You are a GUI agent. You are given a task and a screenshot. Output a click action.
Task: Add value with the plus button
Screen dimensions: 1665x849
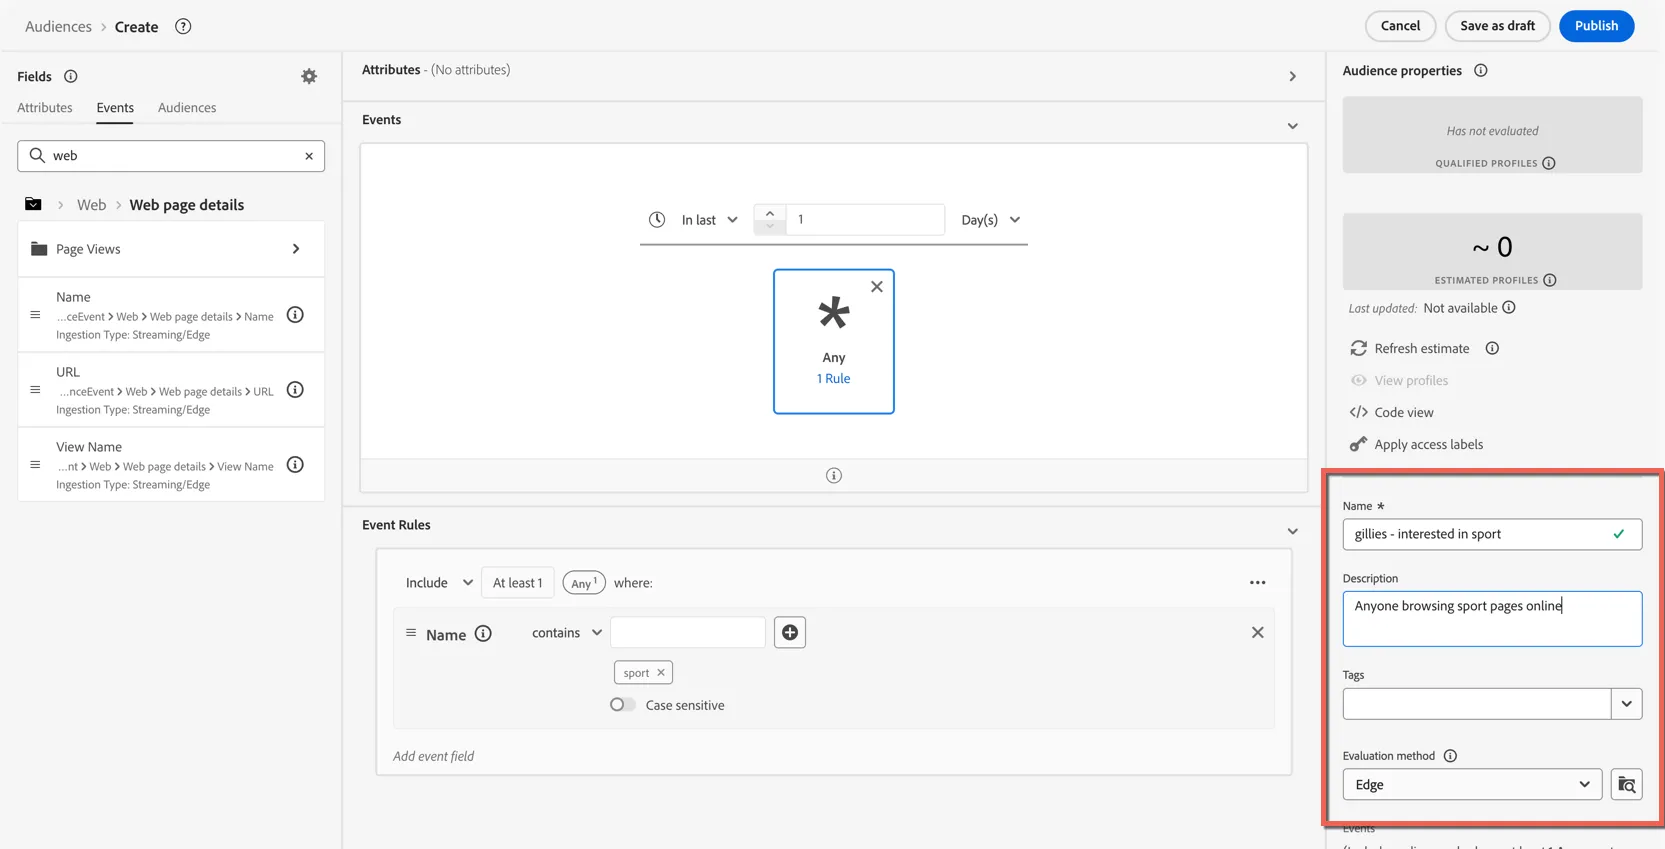[790, 632]
